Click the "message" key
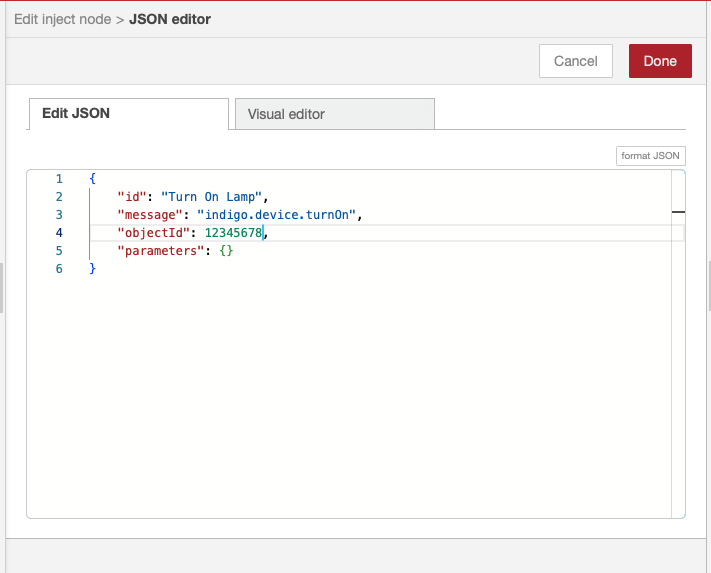Image resolution: width=711 pixels, height=573 pixels. click(x=150, y=215)
